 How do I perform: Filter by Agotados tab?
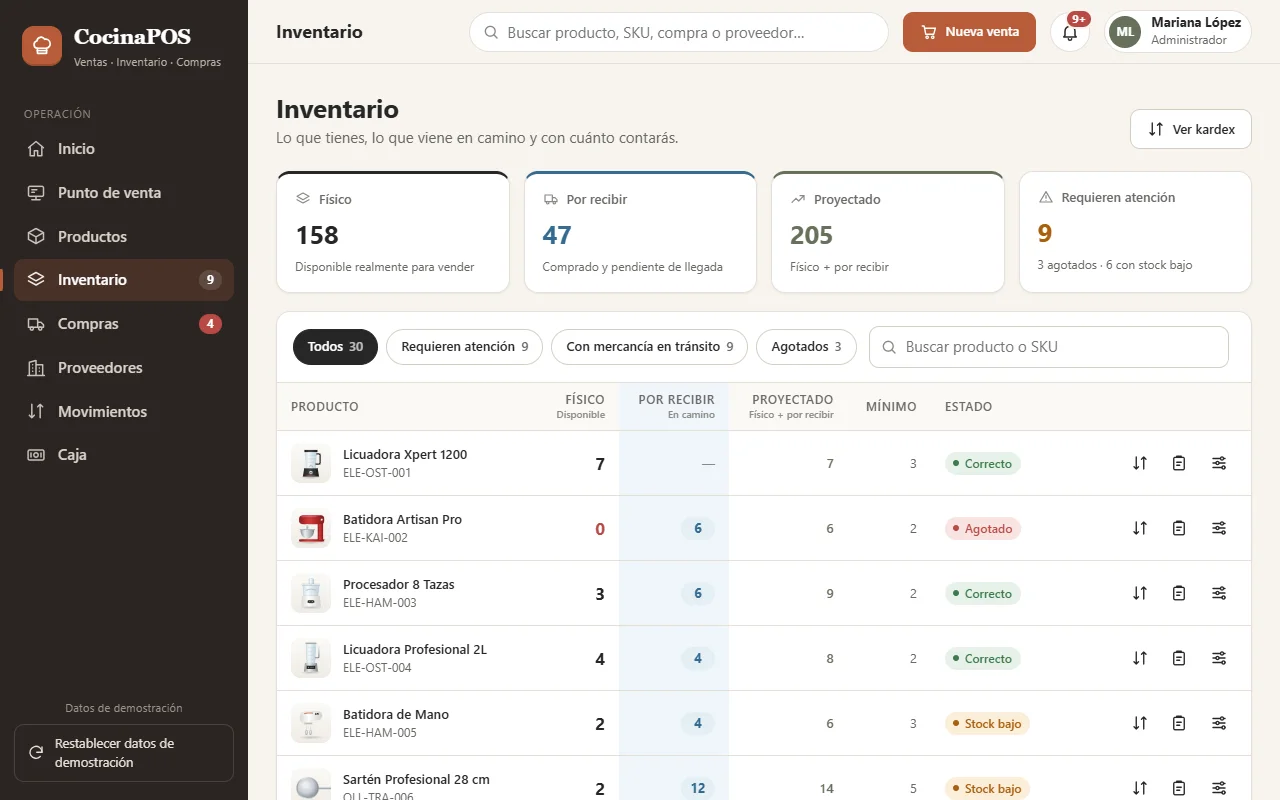806,347
